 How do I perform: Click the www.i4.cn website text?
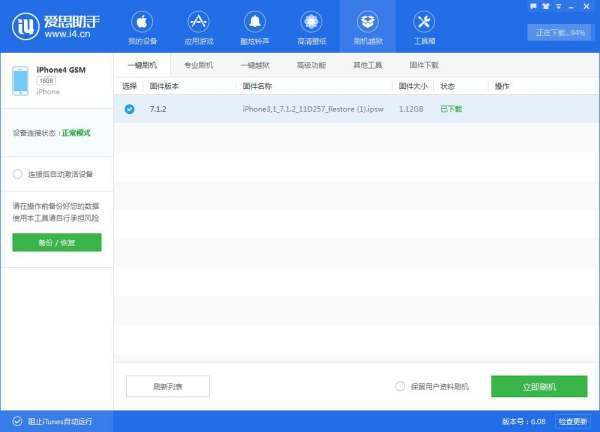67,34
